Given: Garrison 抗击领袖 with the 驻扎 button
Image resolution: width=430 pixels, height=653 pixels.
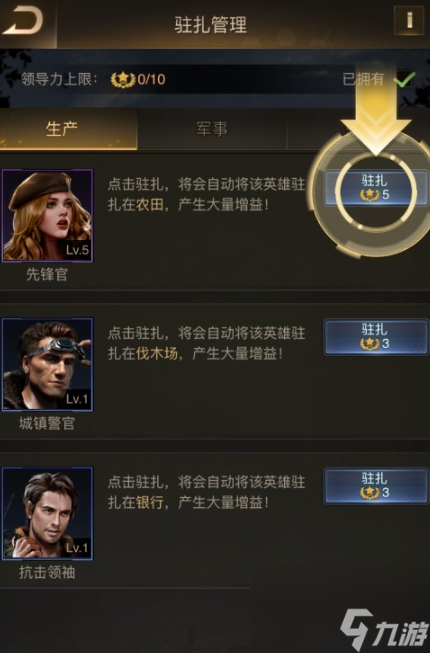Looking at the screenshot, I should pos(376,486).
